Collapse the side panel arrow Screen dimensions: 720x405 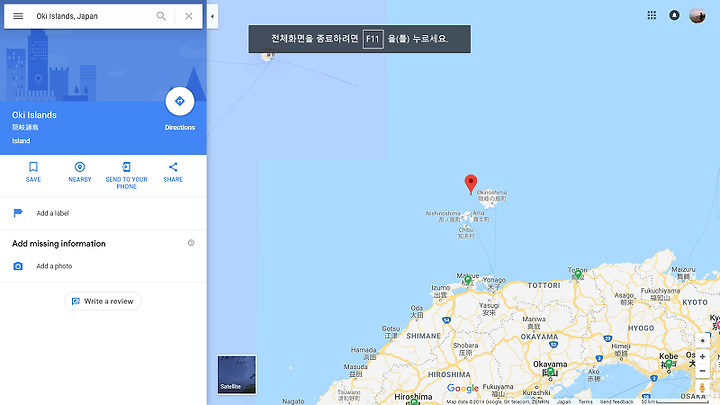click(x=212, y=17)
